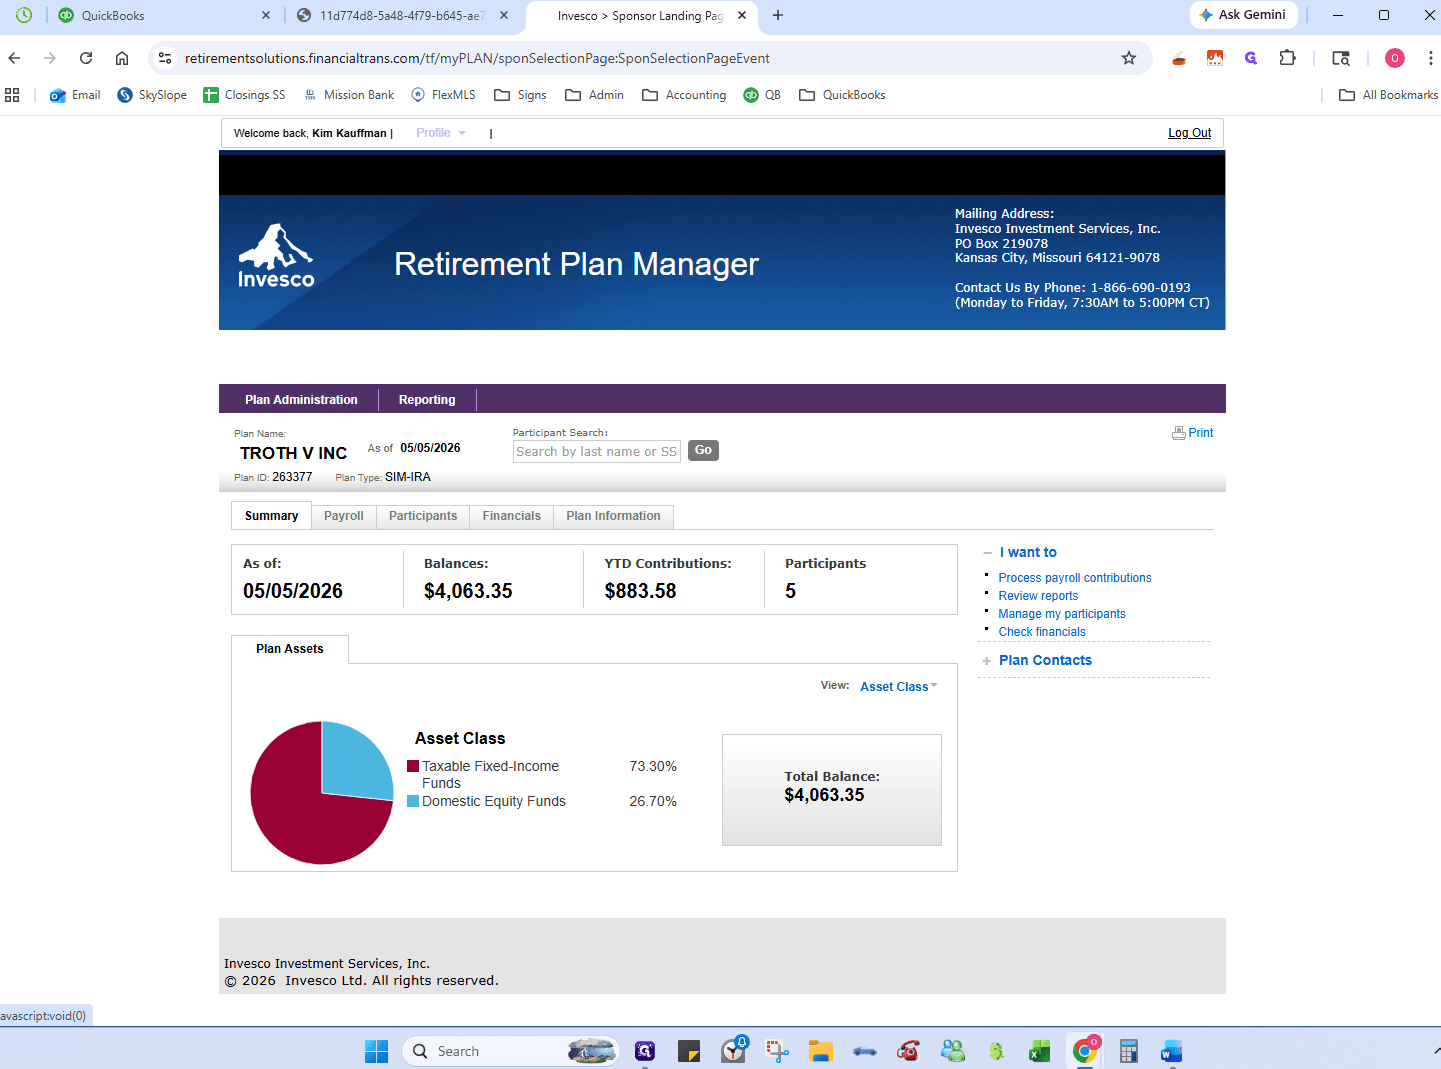This screenshot has height=1069, width=1441.
Task: Open Word from the taskbar
Action: point(1172,1051)
